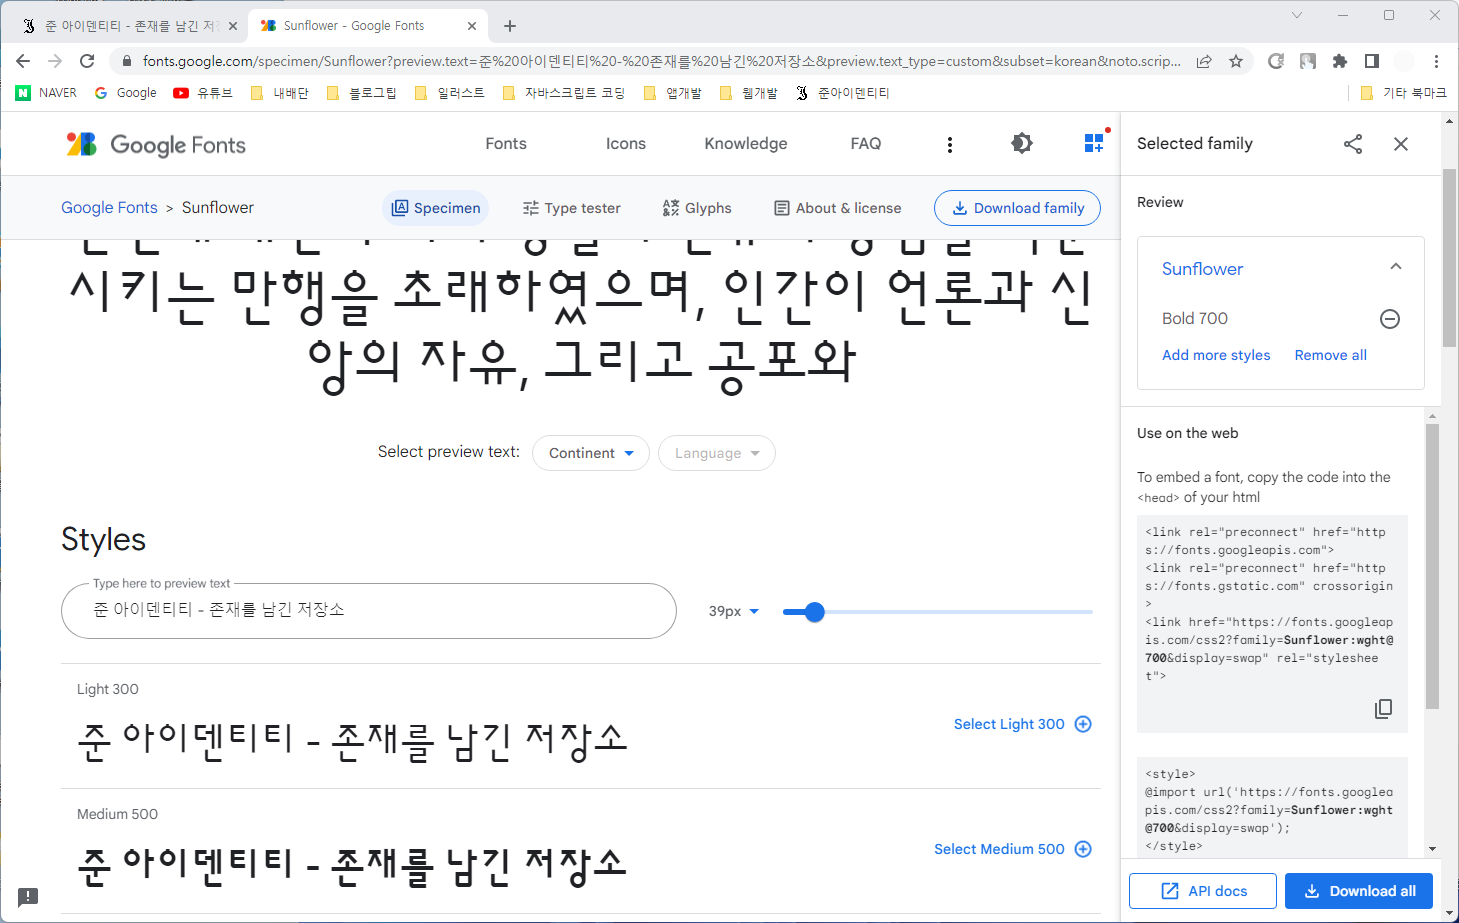Open the Google bookmark
This screenshot has height=923, width=1459.
pyautogui.click(x=126, y=93)
